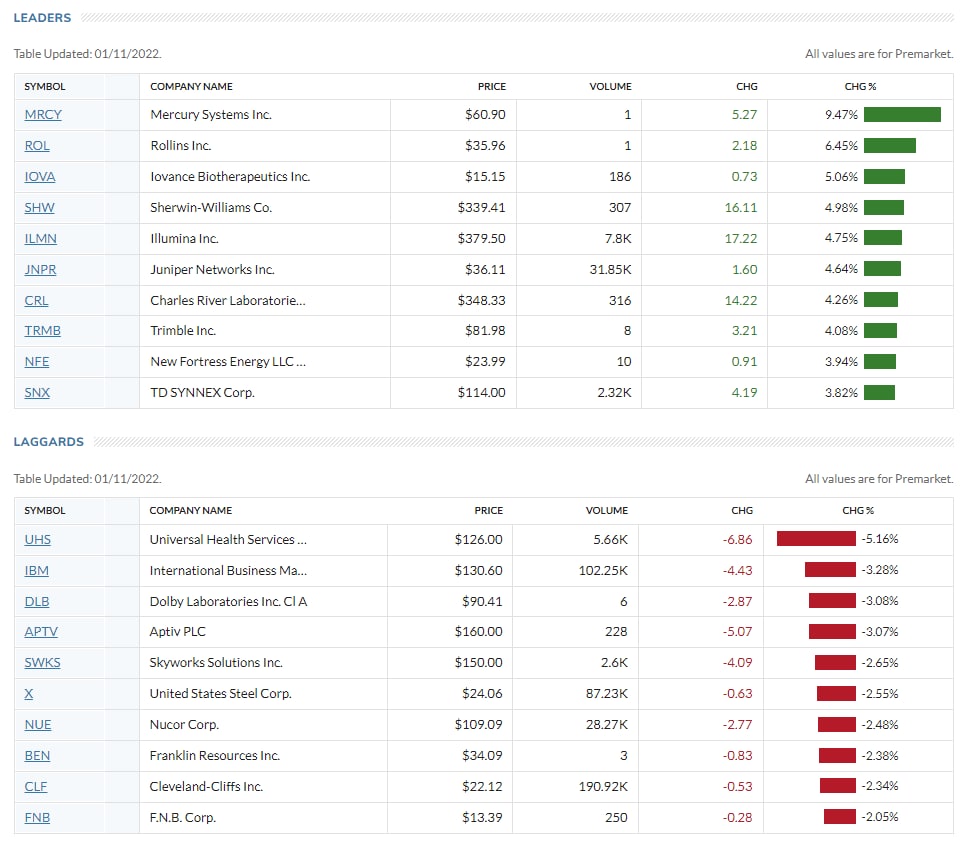Open the TRMB ticker link
Viewport: 967px width, 843px height.
pos(43,331)
